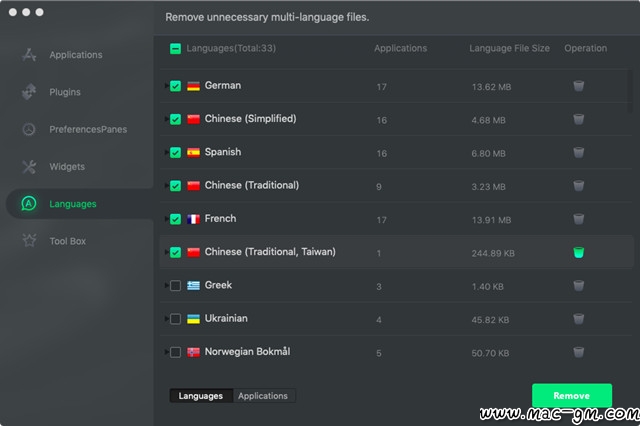Click trash icon in Ukrainian row

click(578, 319)
